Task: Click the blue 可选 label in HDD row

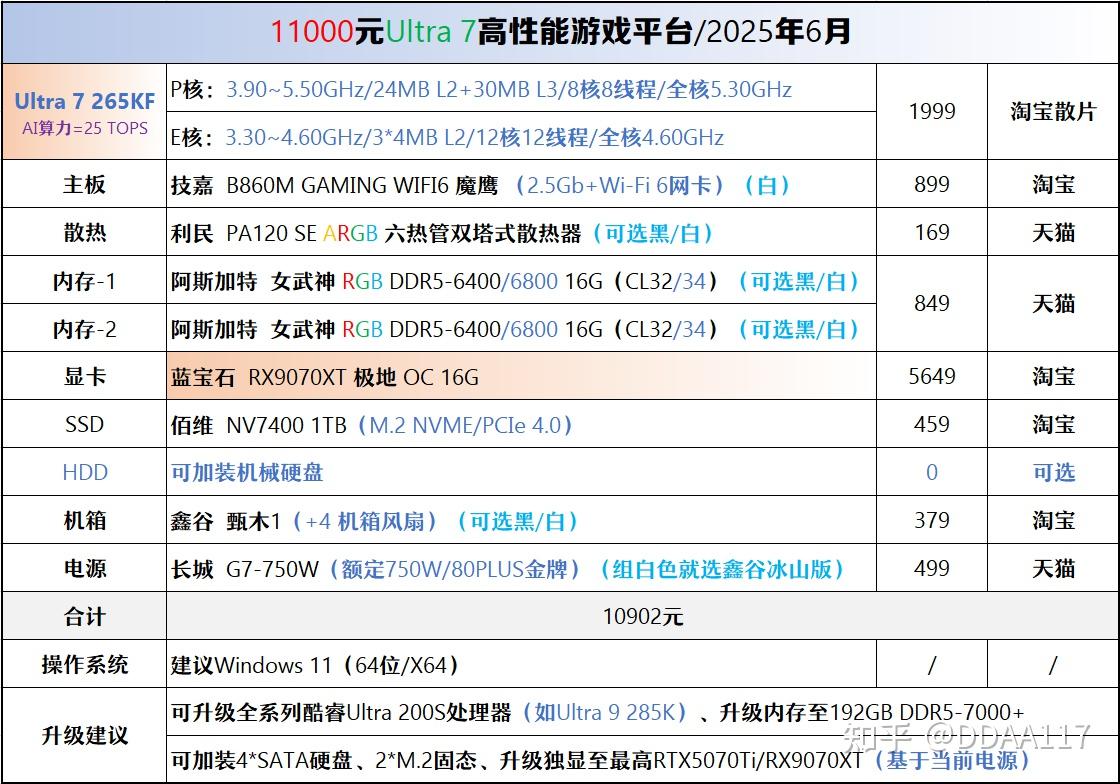Action: coord(1054,472)
